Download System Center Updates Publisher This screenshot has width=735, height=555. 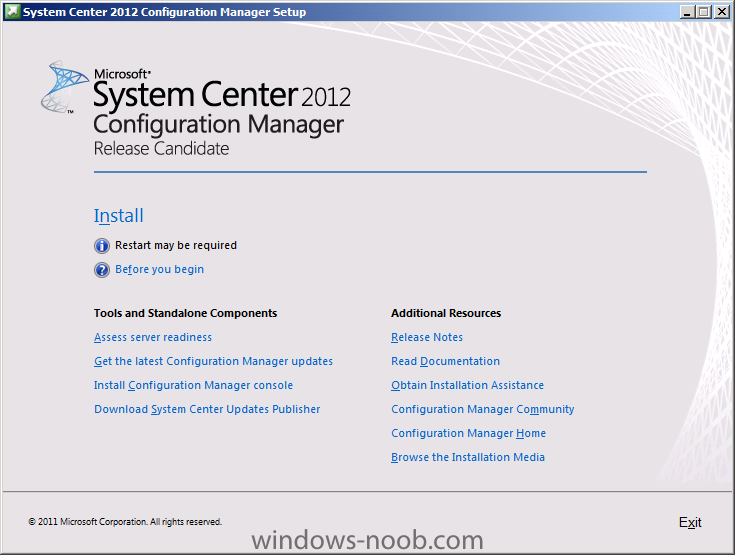207,409
